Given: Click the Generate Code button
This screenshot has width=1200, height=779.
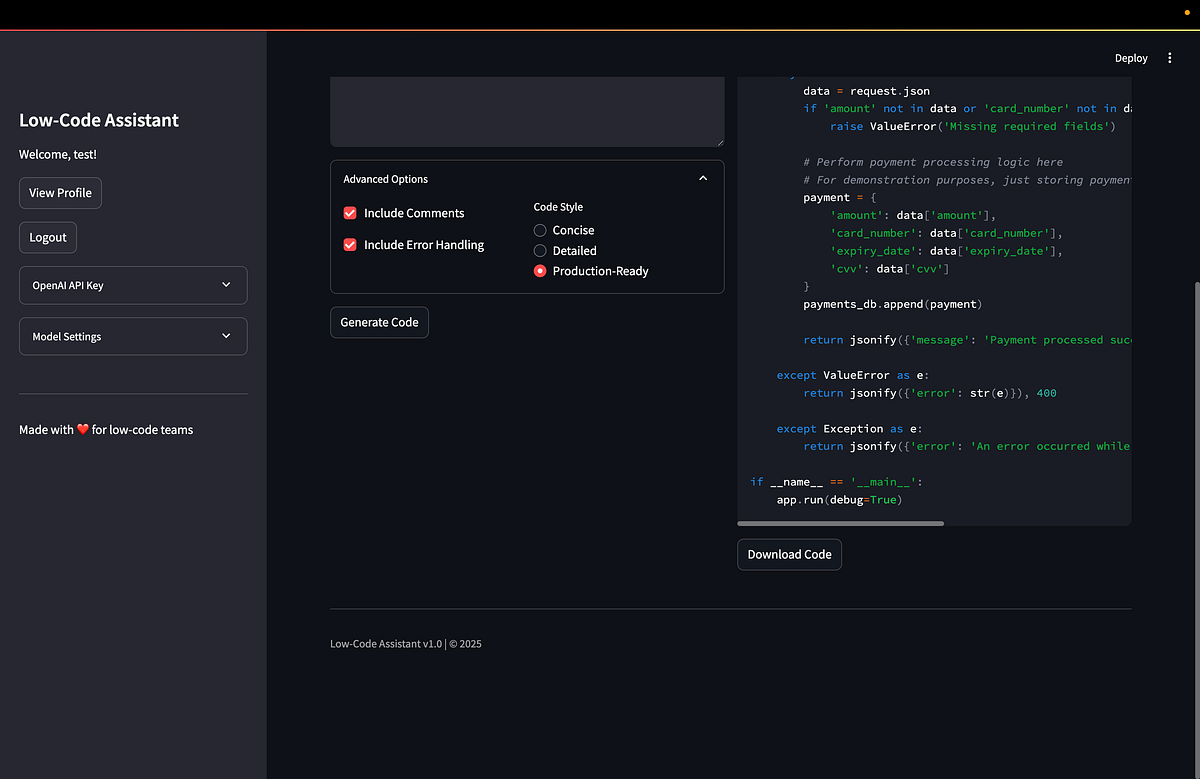Looking at the screenshot, I should [x=379, y=322].
